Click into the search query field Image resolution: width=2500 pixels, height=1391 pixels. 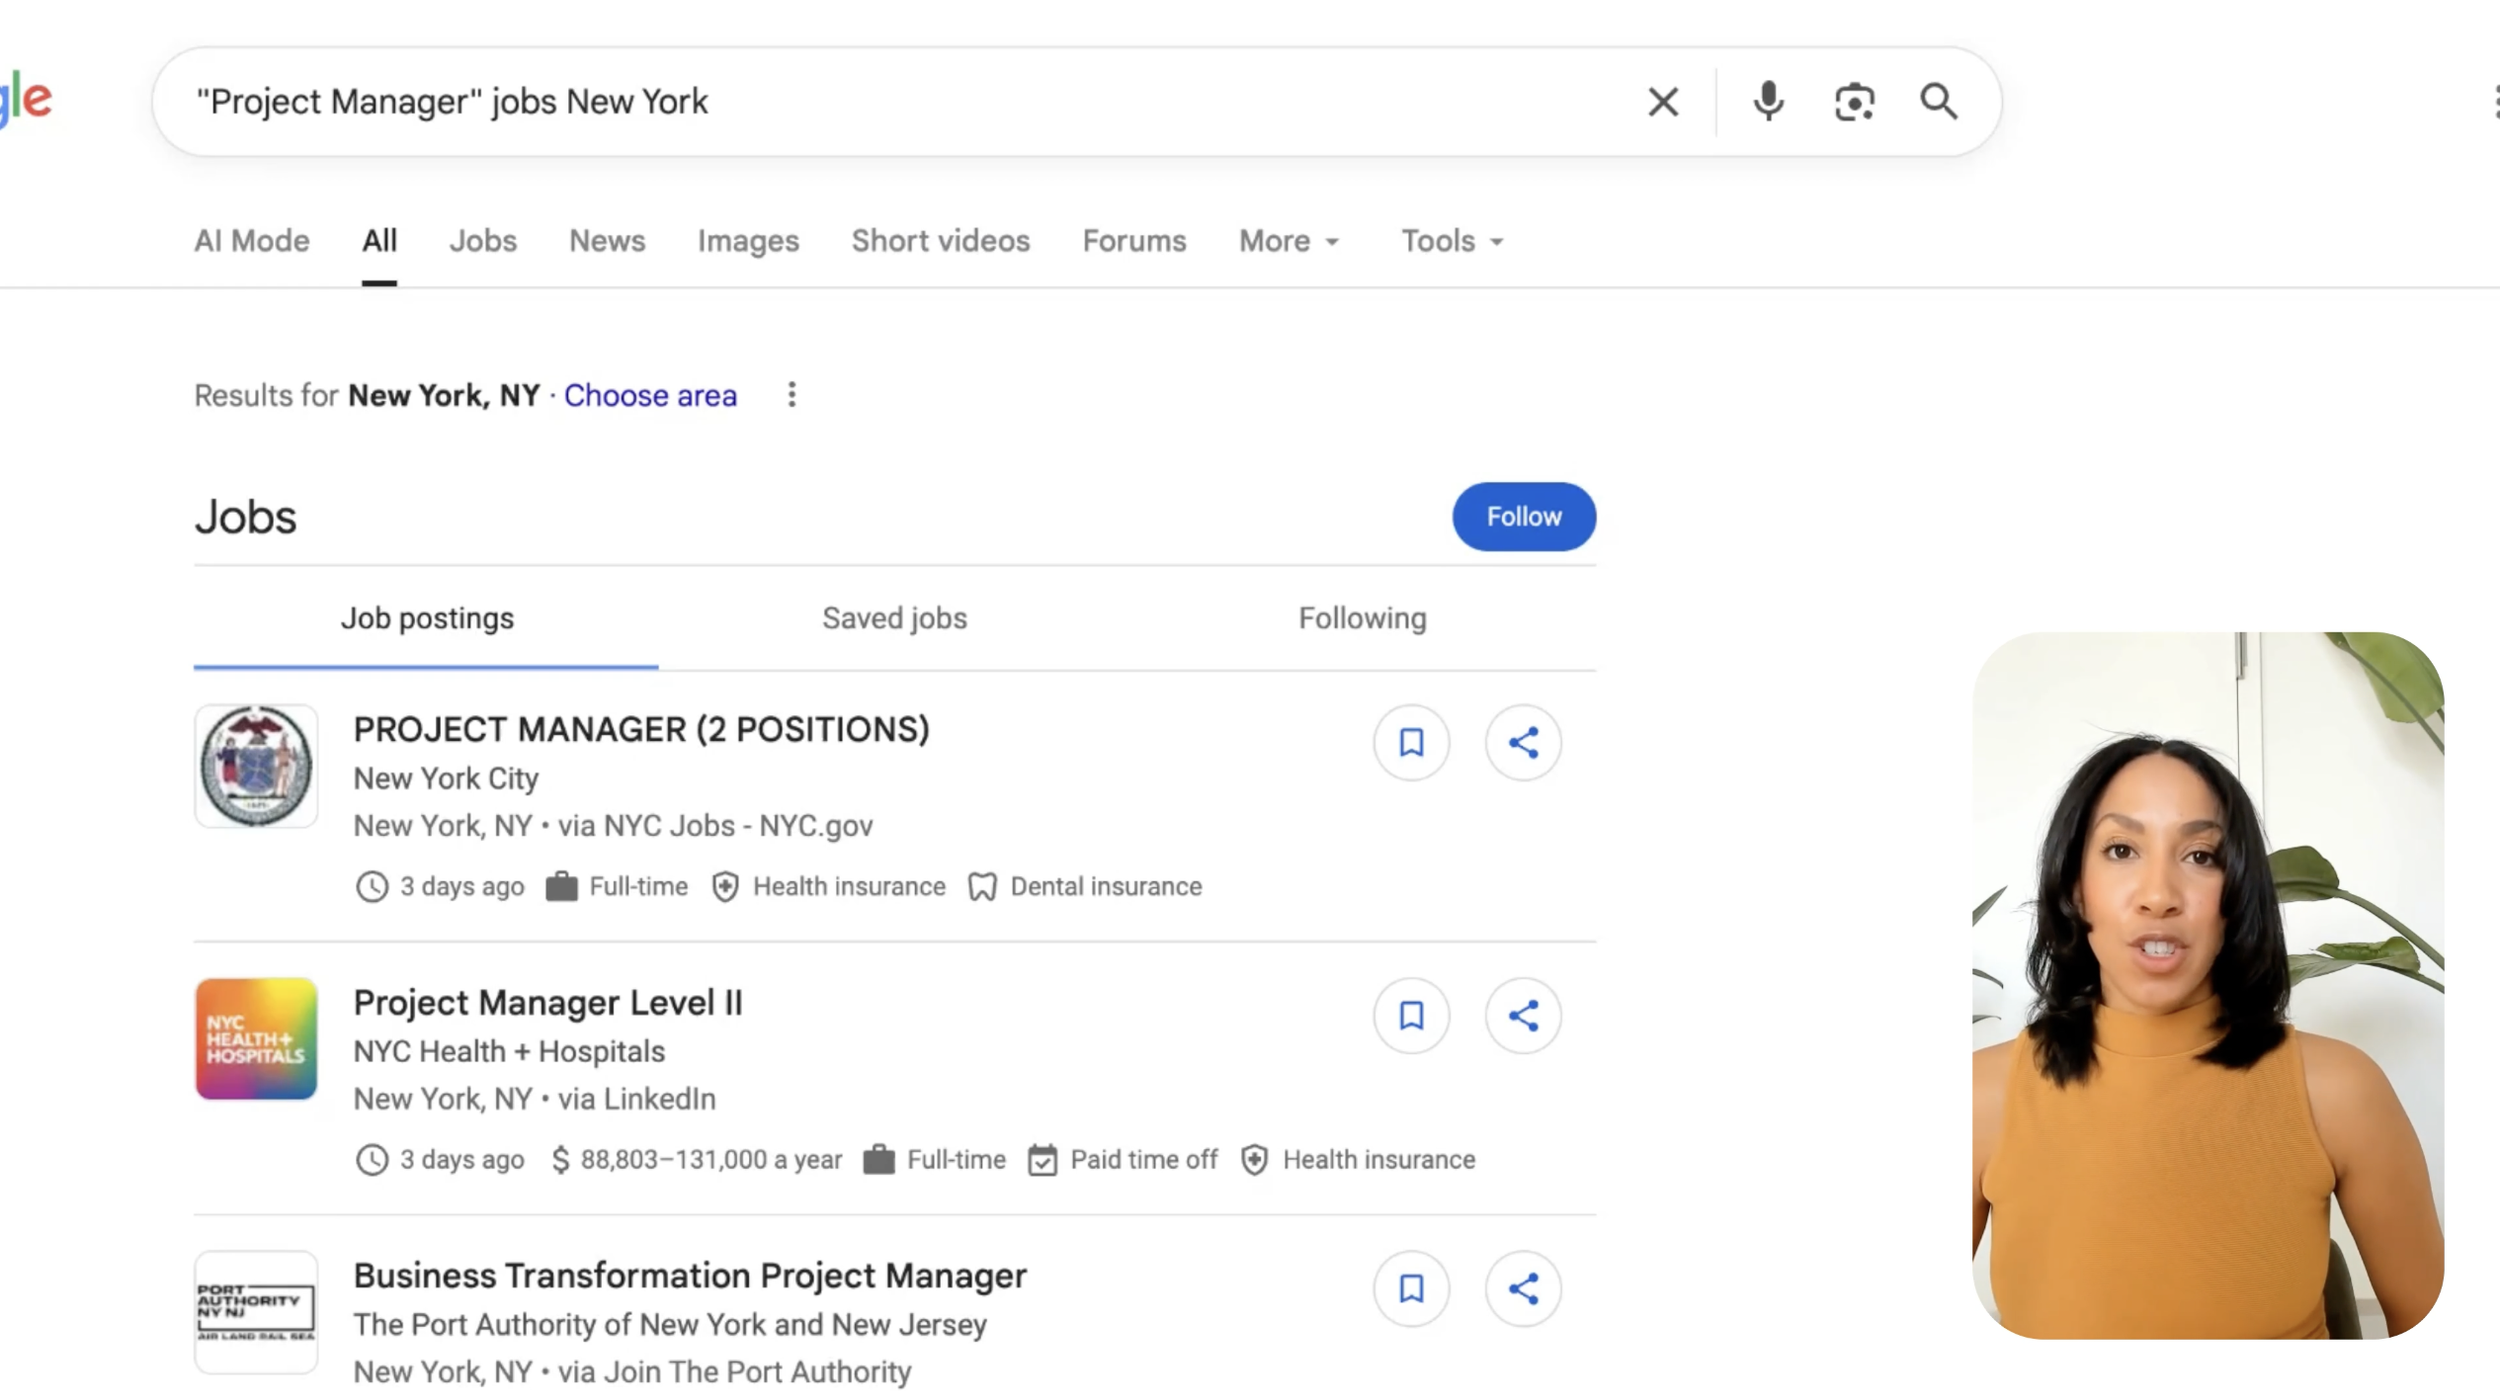point(900,101)
